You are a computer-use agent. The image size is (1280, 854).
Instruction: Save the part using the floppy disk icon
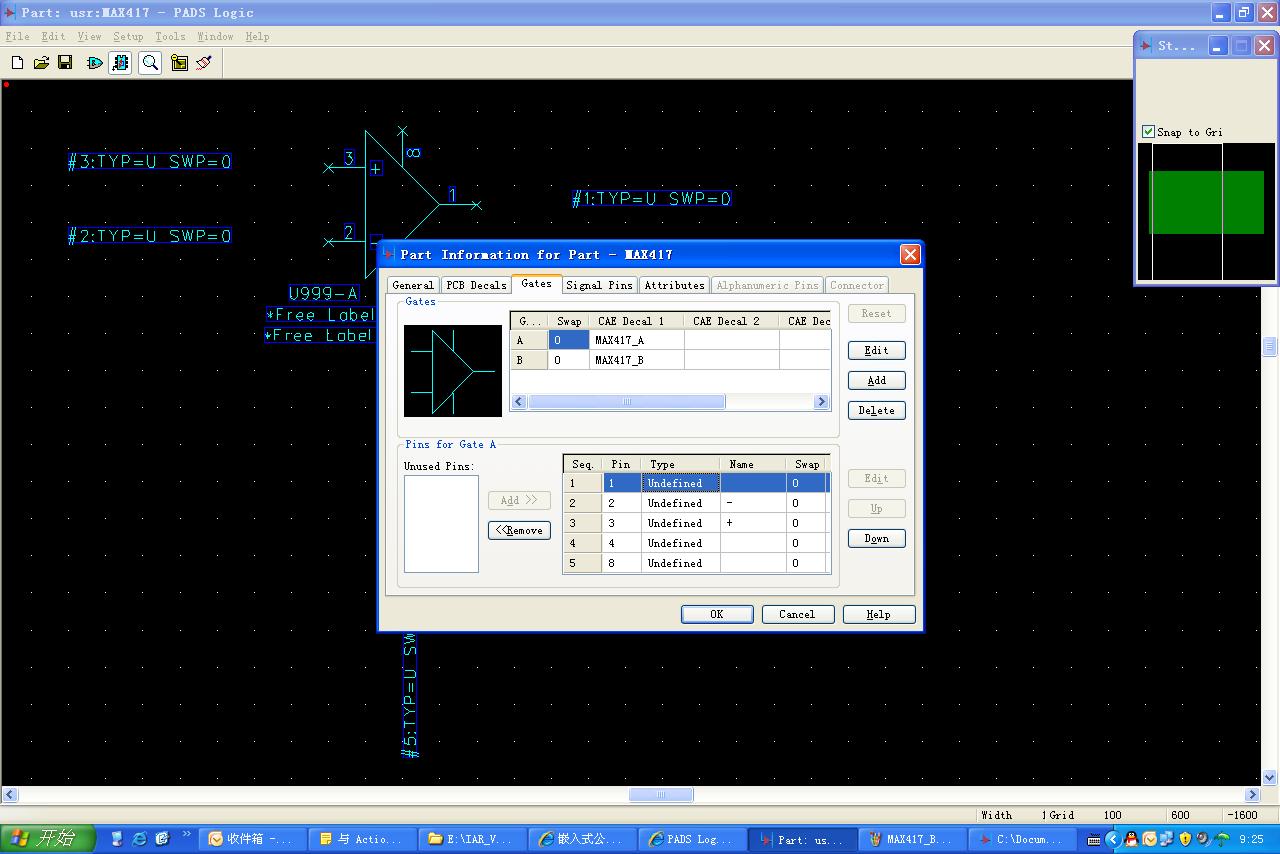pos(65,63)
